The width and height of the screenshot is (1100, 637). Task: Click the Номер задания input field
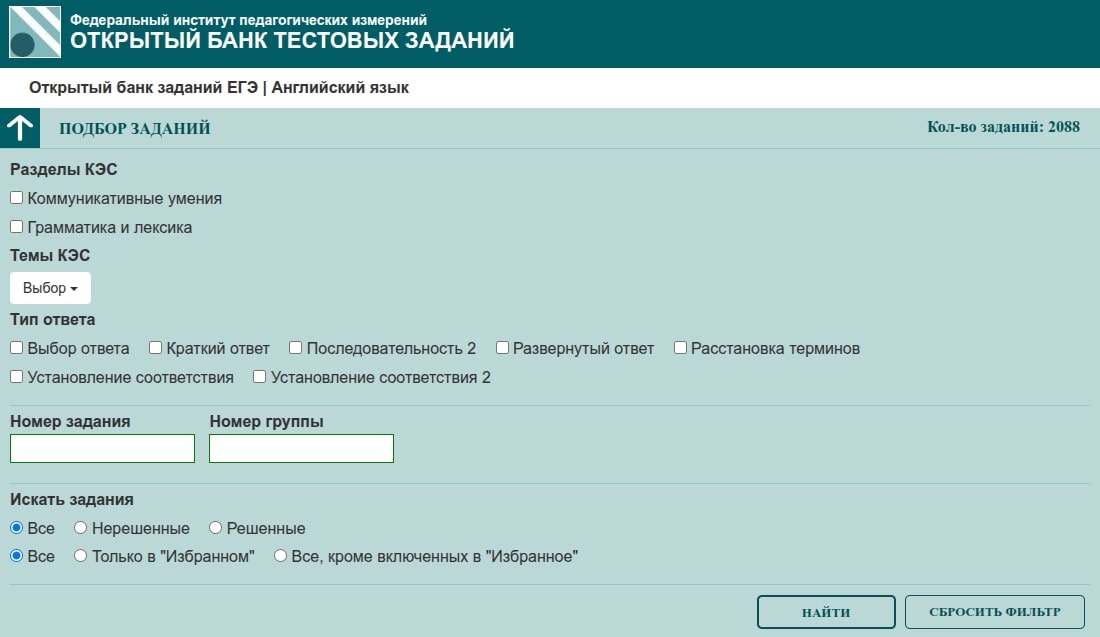pyautogui.click(x=102, y=449)
